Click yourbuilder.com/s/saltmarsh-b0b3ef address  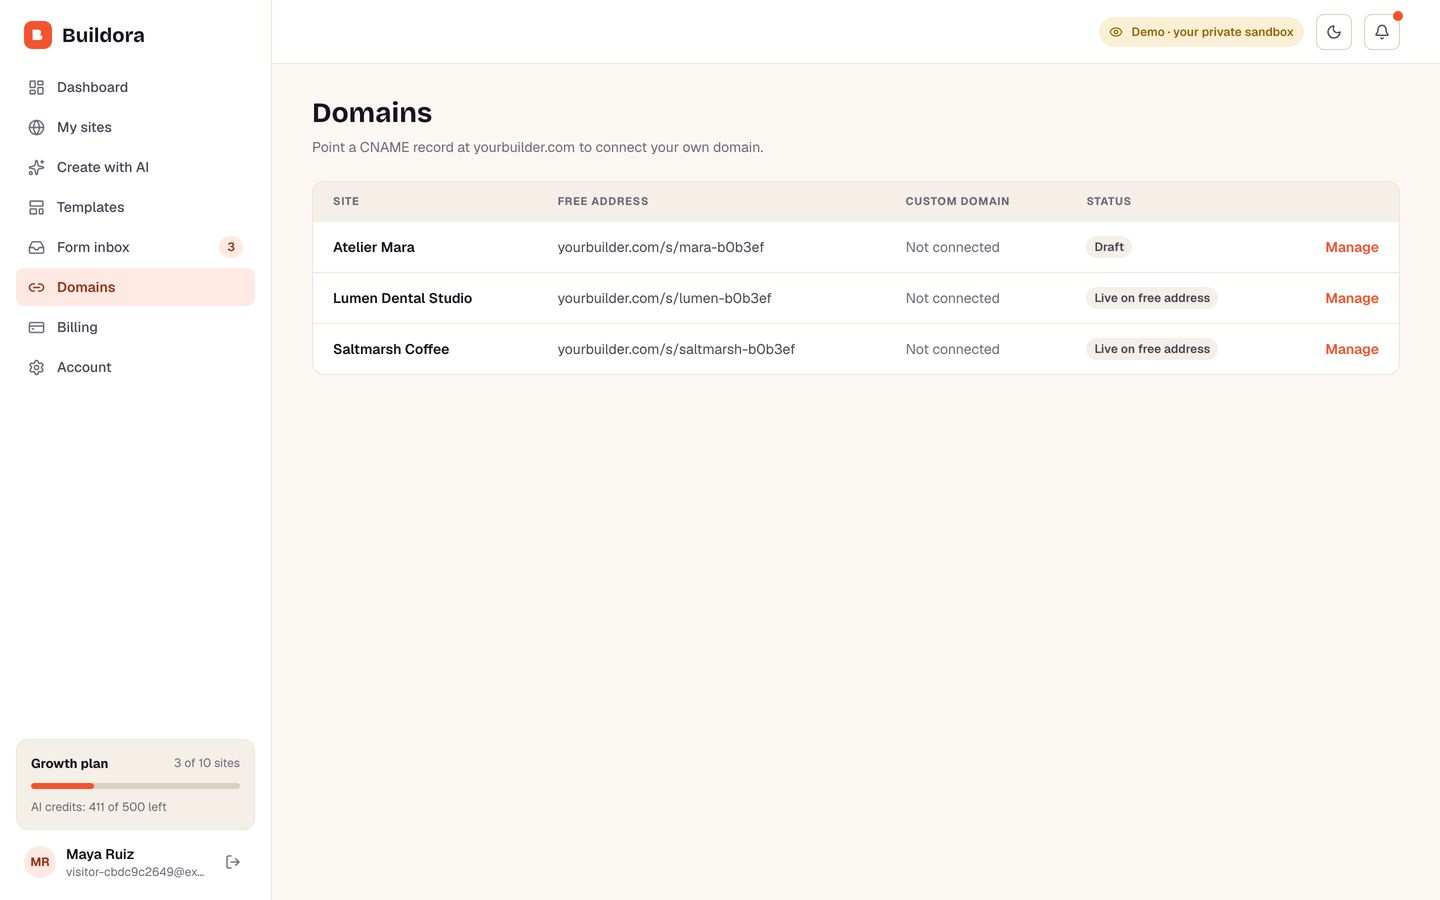coord(676,349)
